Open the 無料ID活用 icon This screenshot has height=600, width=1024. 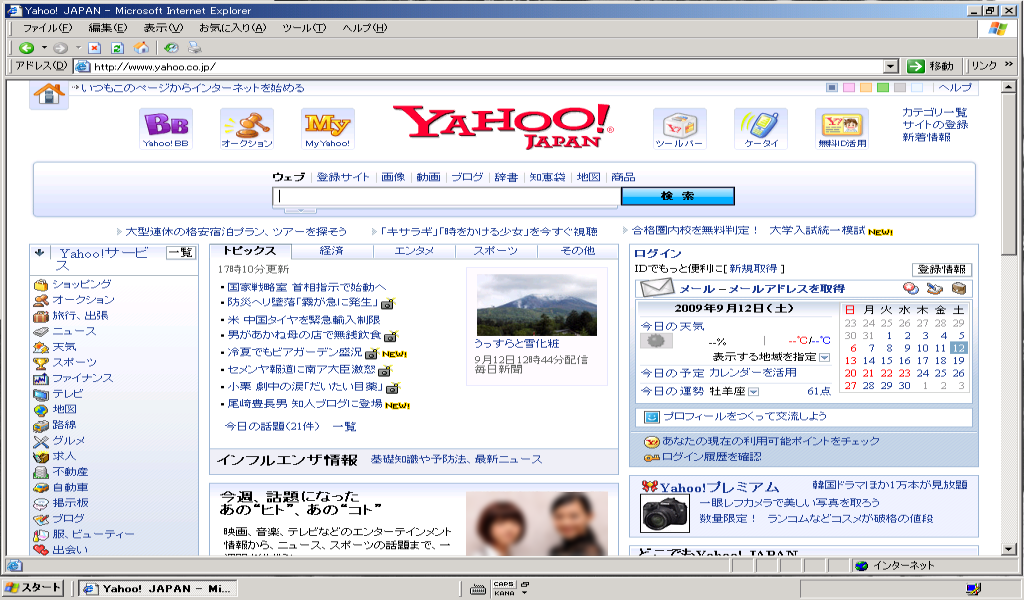pos(842,129)
